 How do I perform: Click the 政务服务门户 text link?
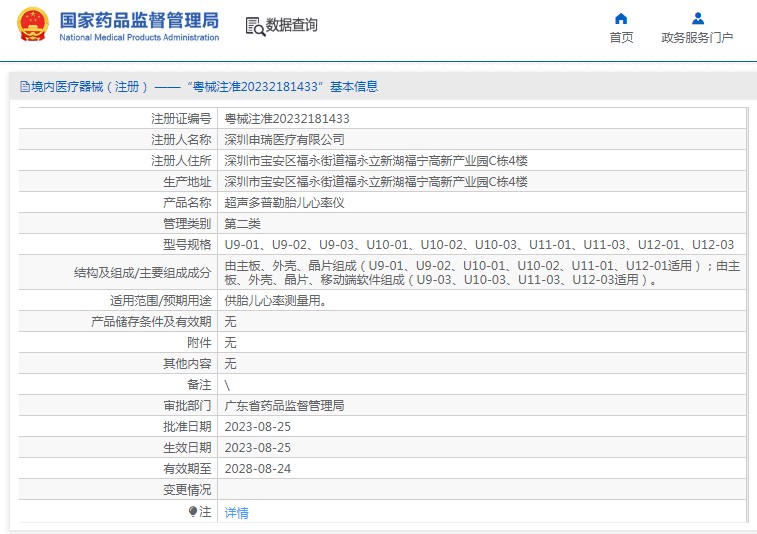697,38
